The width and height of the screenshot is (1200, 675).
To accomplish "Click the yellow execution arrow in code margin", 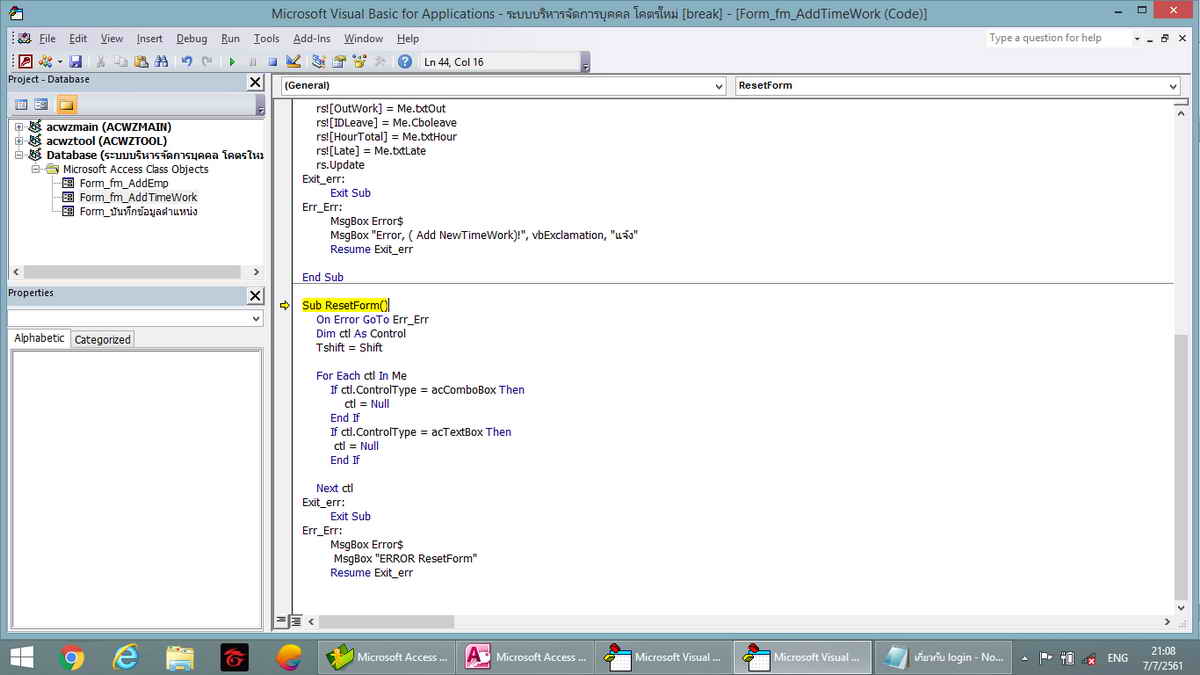I will pos(284,306).
